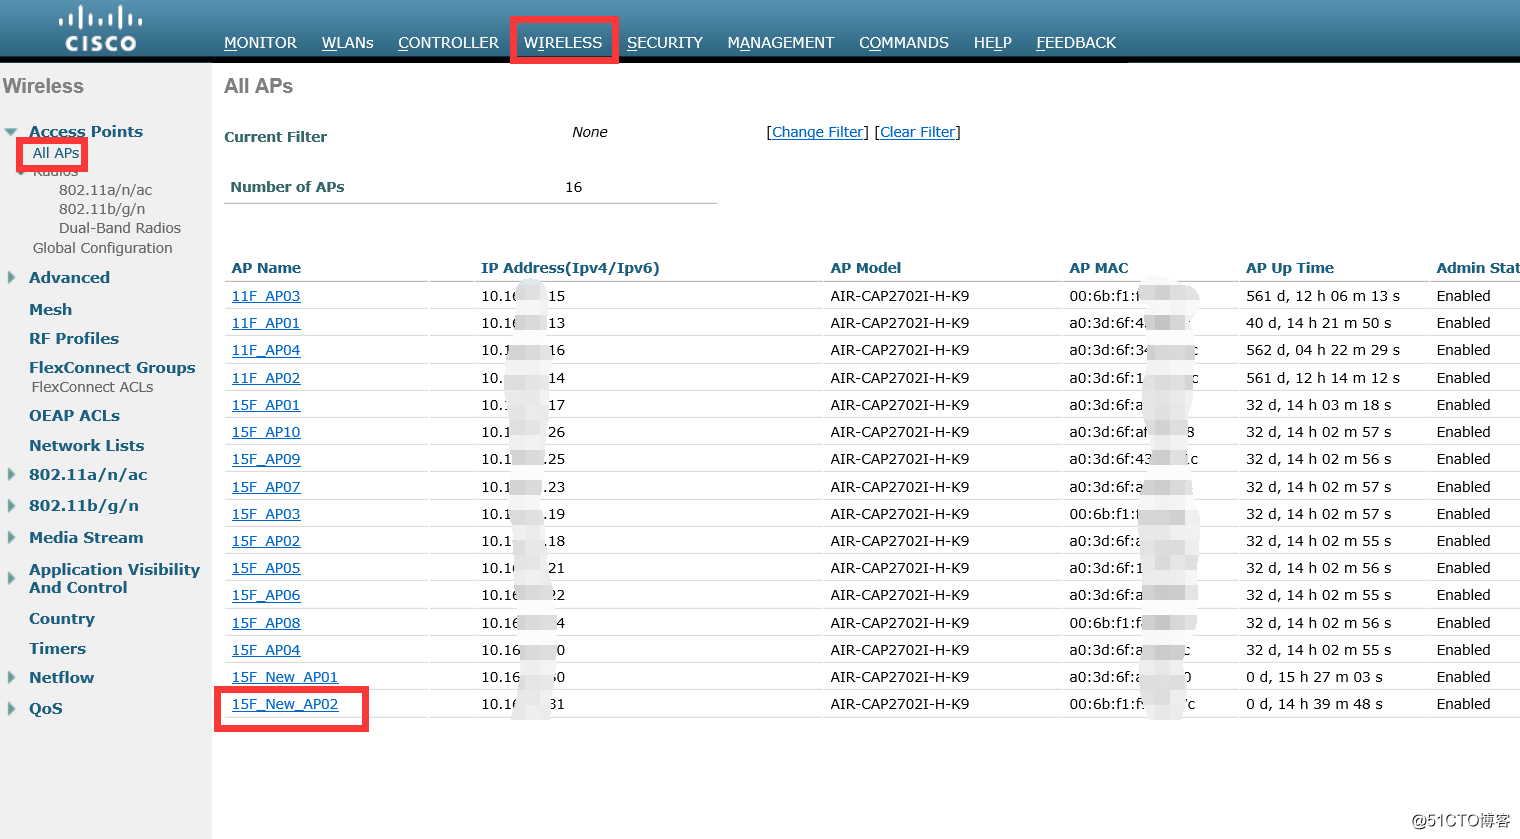Click the Clear Filter link
Screen dimensions: 1520x839
(917, 132)
